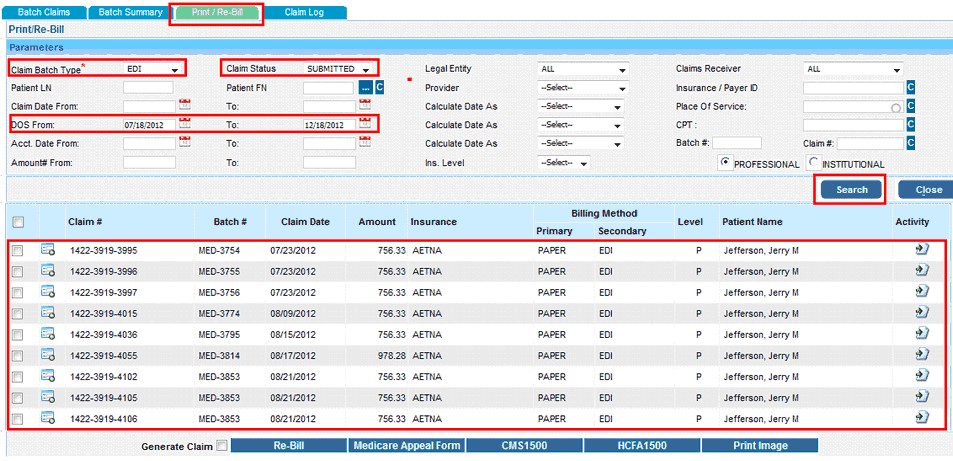Click activity icon for claim 1422-3919-4055
The image size is (953, 461).
921,354
